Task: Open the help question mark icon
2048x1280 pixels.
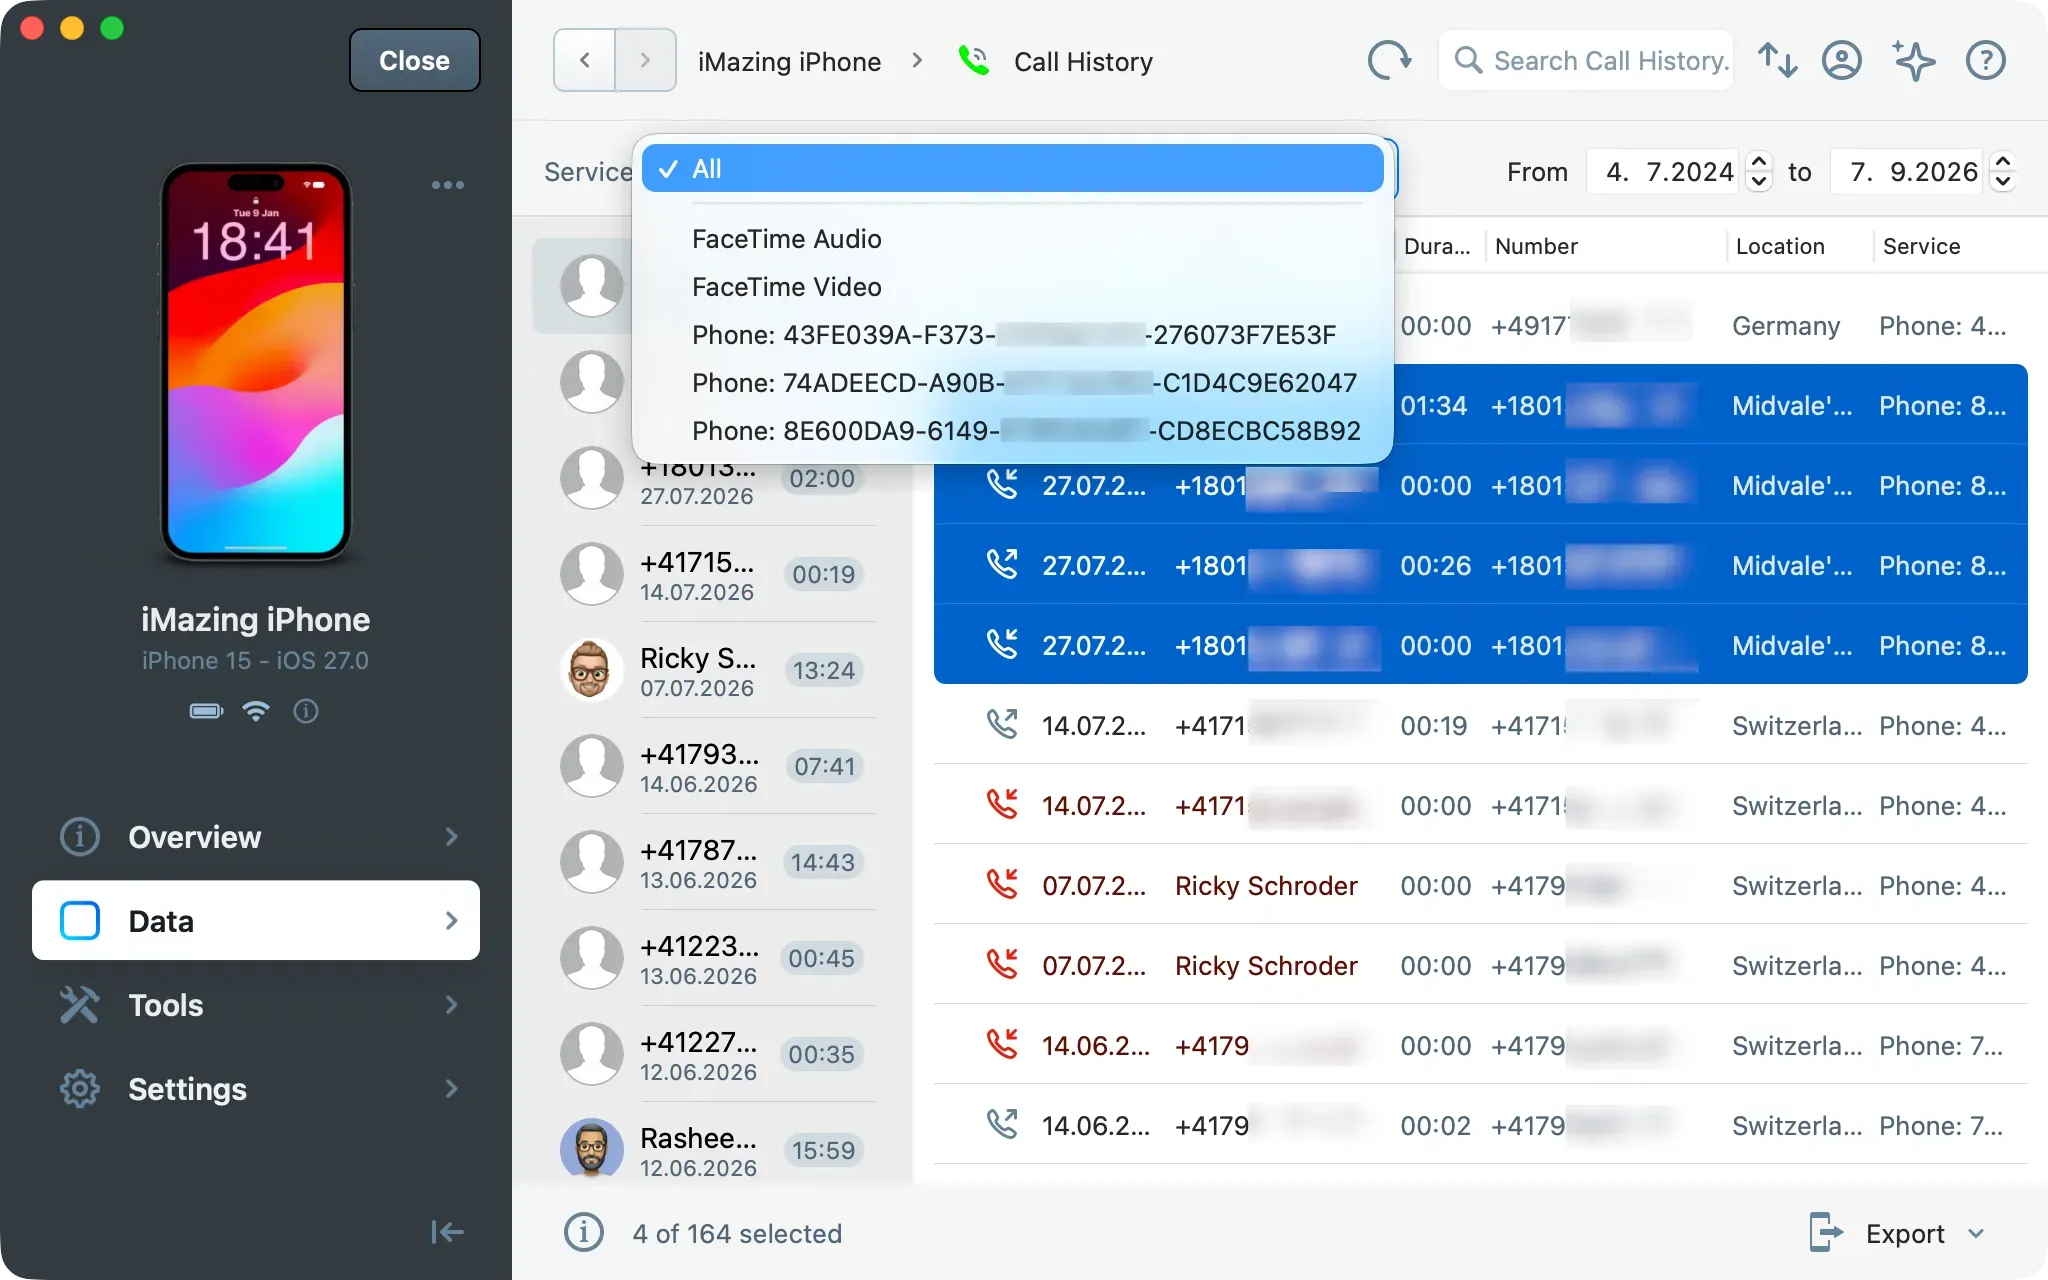Action: 1986,61
